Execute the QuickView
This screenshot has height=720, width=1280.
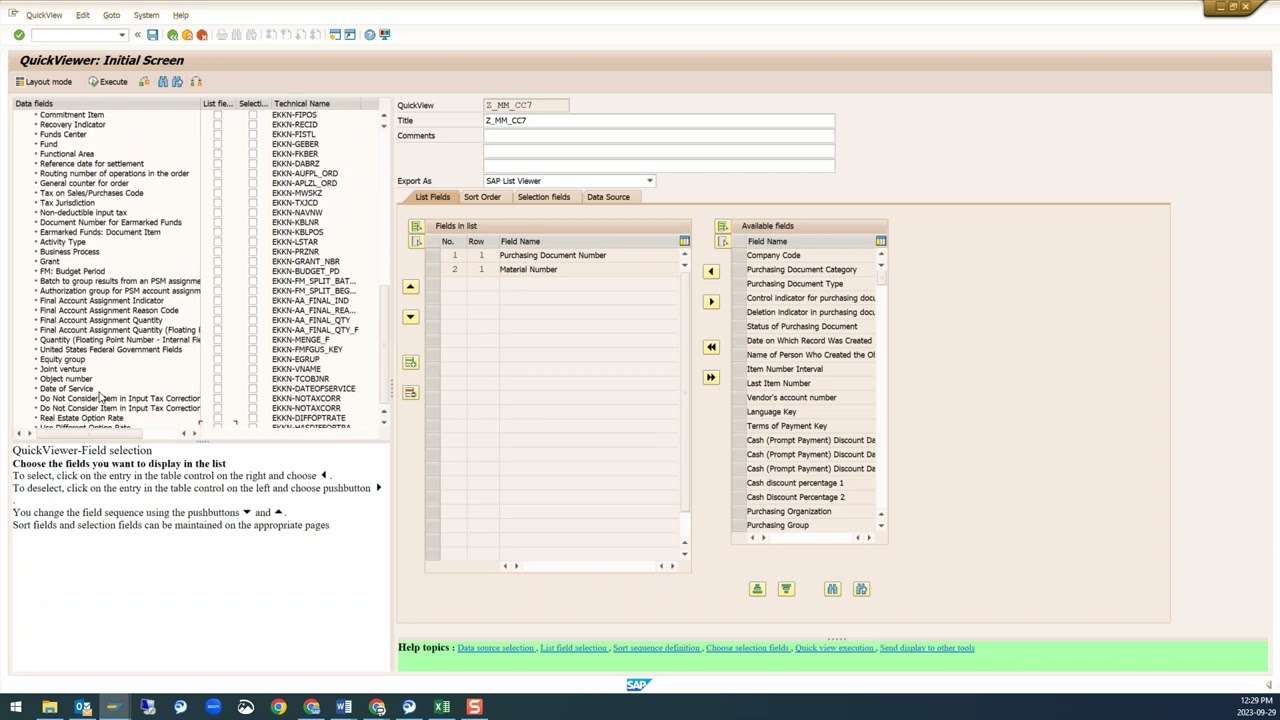pyautogui.click(x=108, y=82)
